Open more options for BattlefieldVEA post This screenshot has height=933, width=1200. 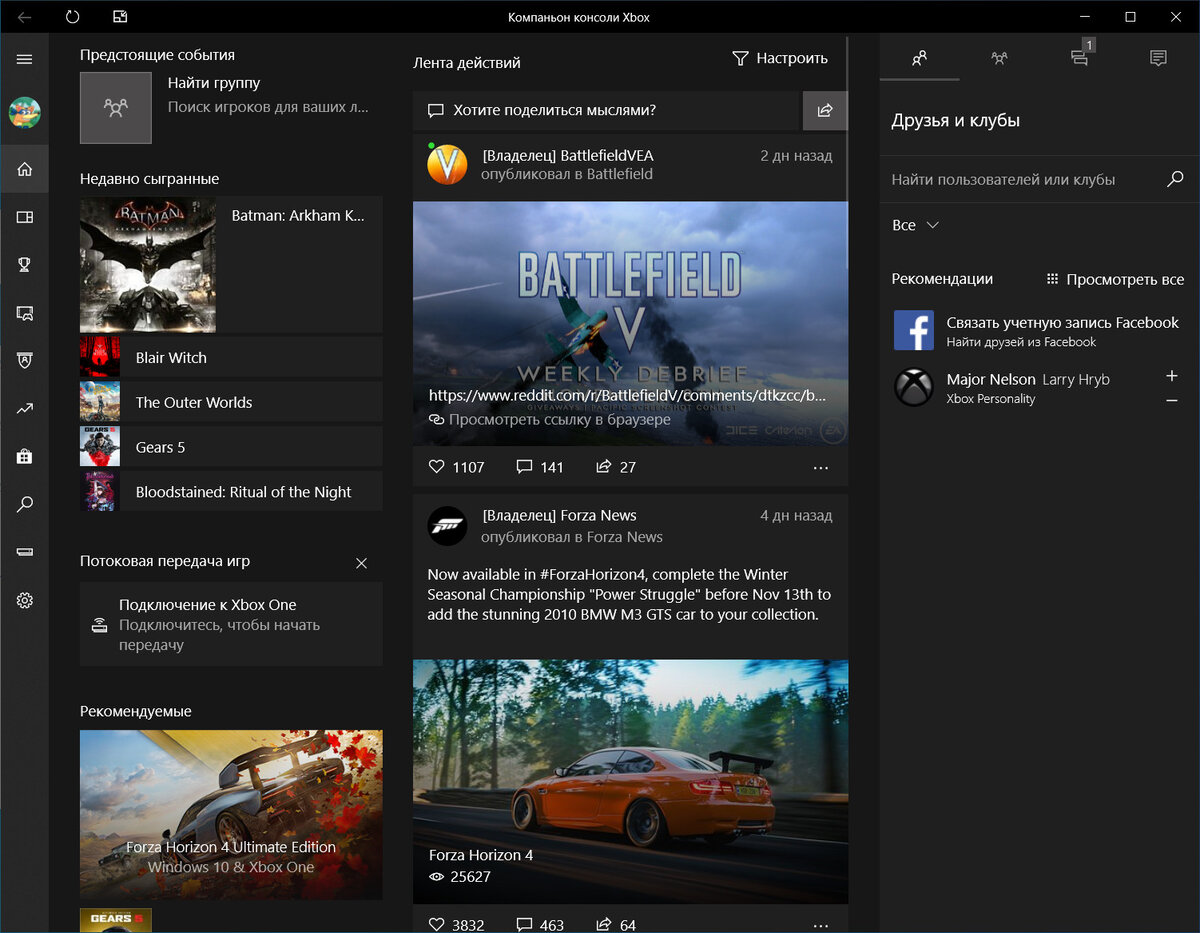(821, 467)
